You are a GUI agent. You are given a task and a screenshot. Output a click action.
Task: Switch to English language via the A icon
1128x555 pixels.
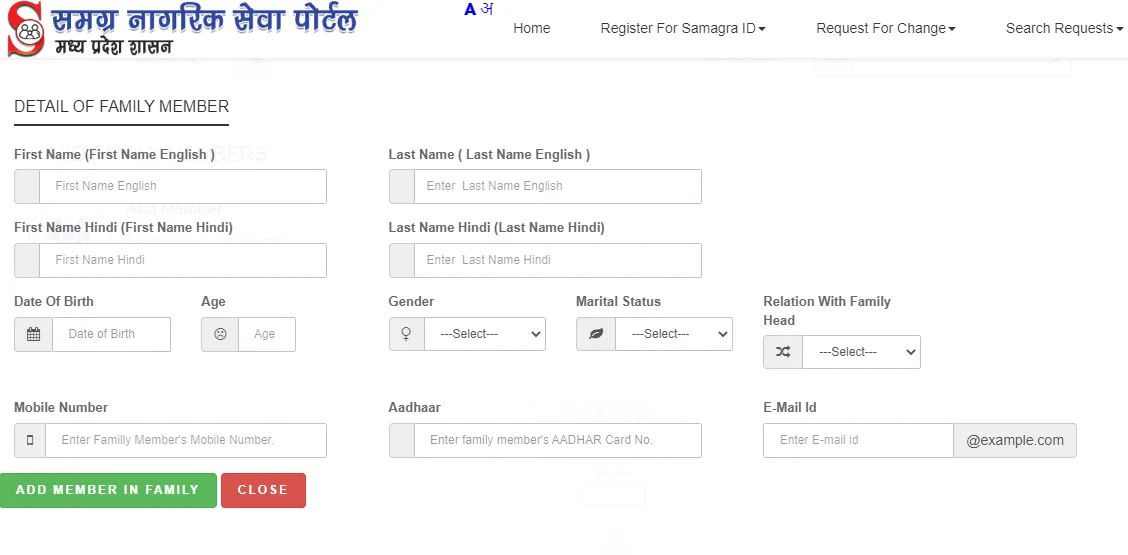[470, 9]
